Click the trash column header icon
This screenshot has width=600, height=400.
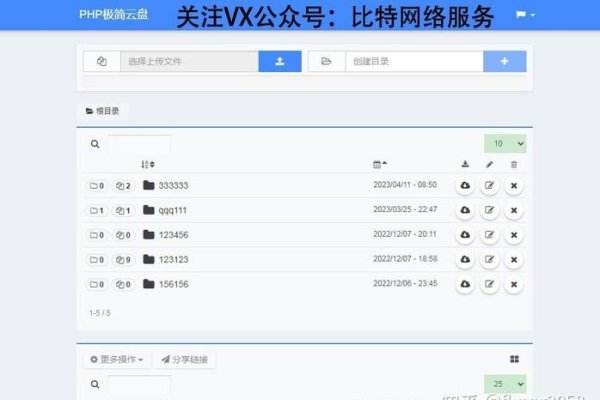(x=514, y=165)
